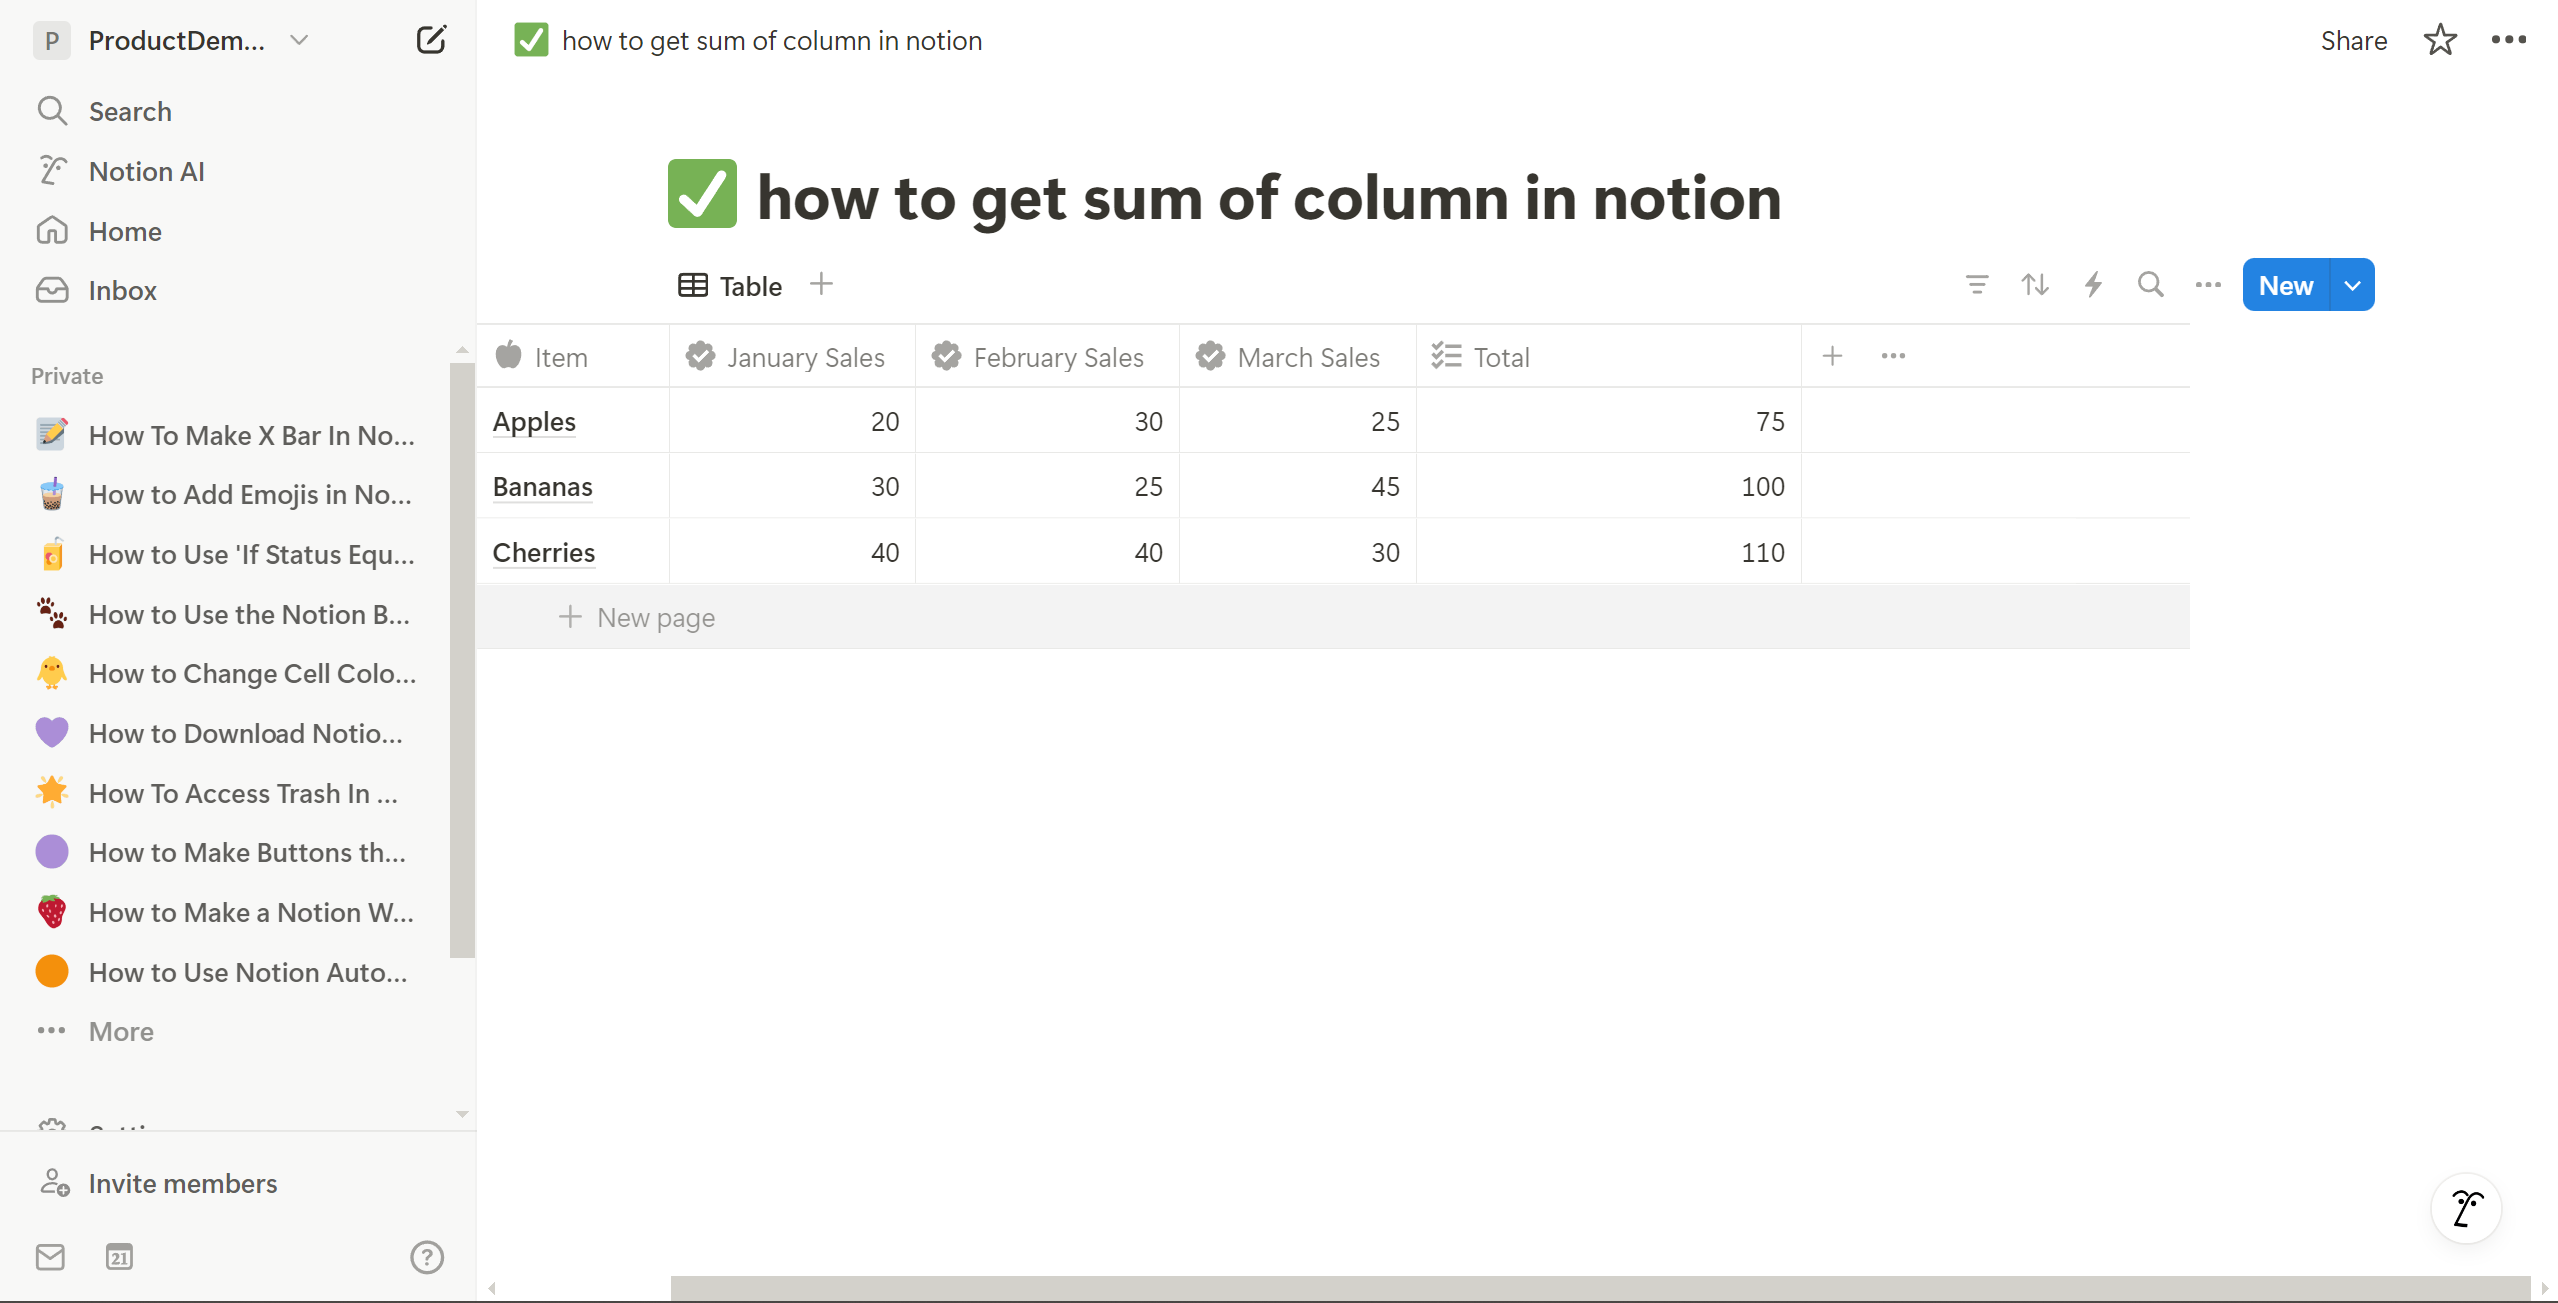This screenshot has width=2558, height=1303.
Task: Click the green checkmark page icon
Action: tap(702, 194)
